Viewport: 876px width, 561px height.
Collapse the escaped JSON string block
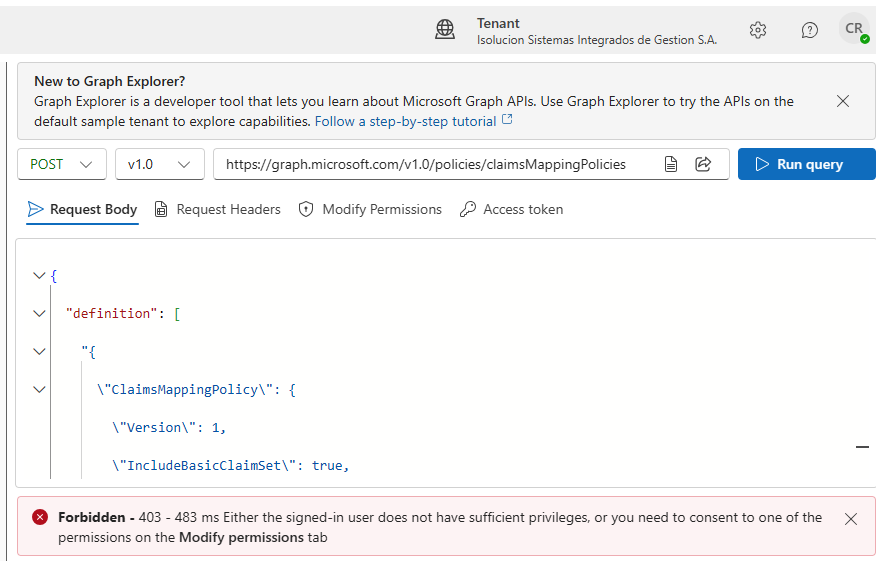[x=39, y=351]
